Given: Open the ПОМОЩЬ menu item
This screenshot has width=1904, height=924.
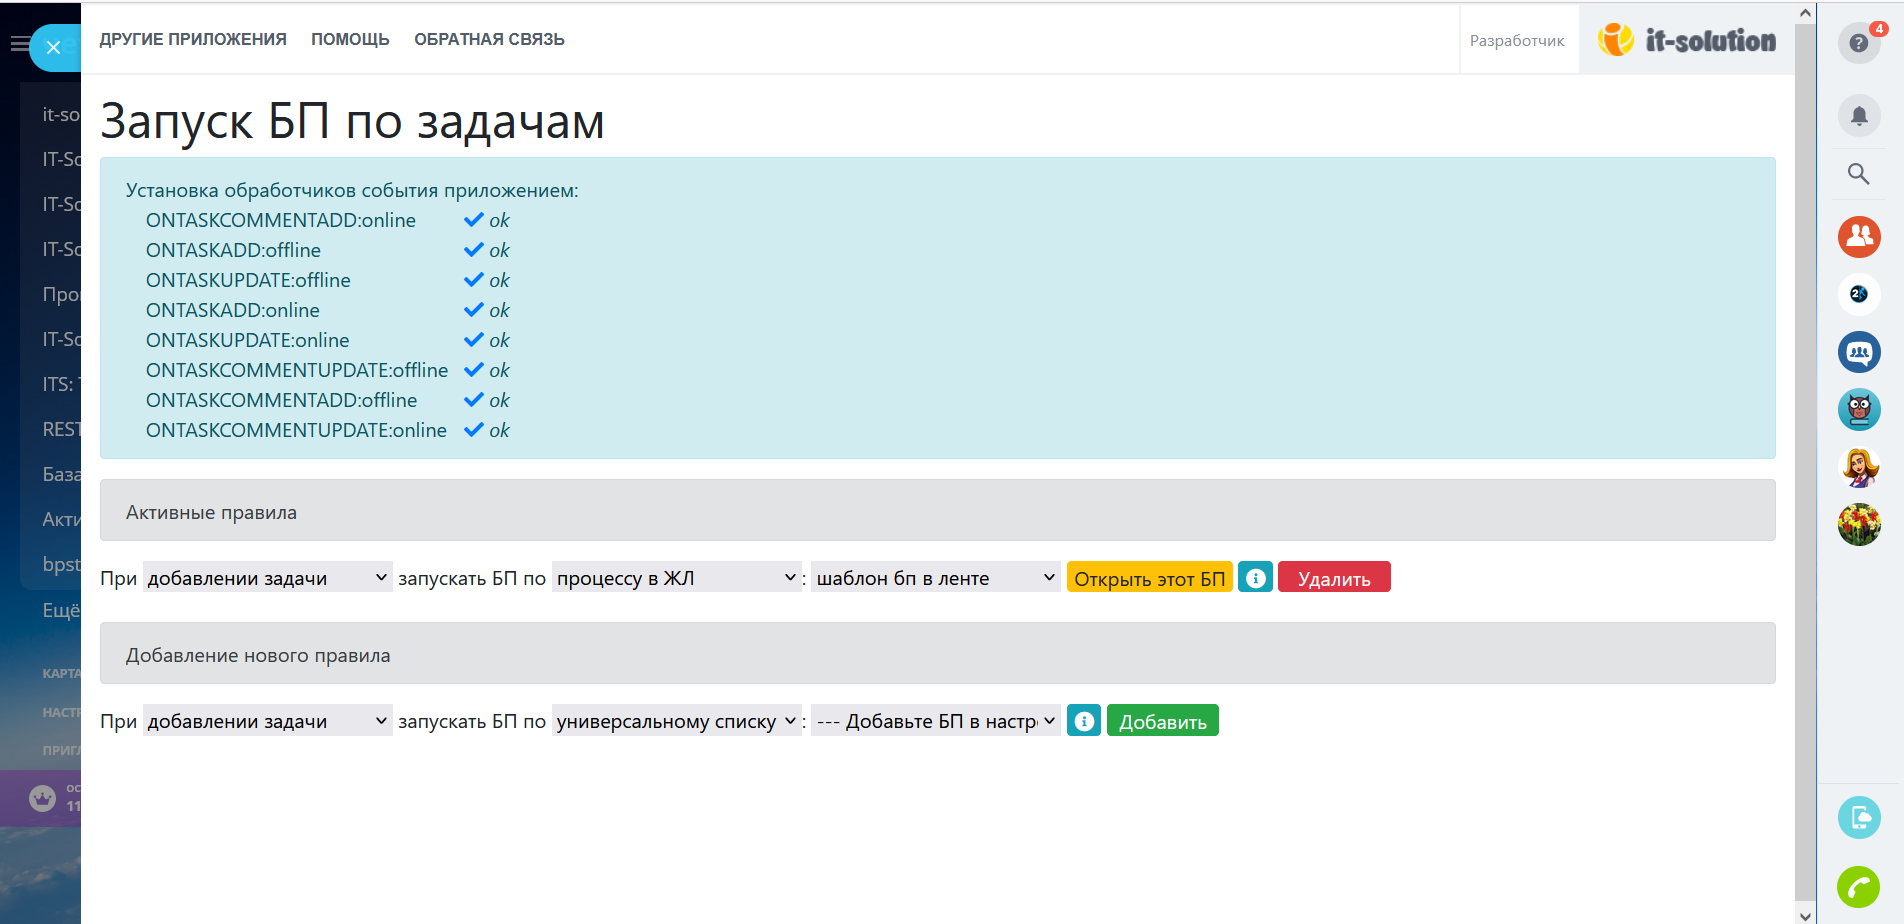Looking at the screenshot, I should pyautogui.click(x=350, y=39).
